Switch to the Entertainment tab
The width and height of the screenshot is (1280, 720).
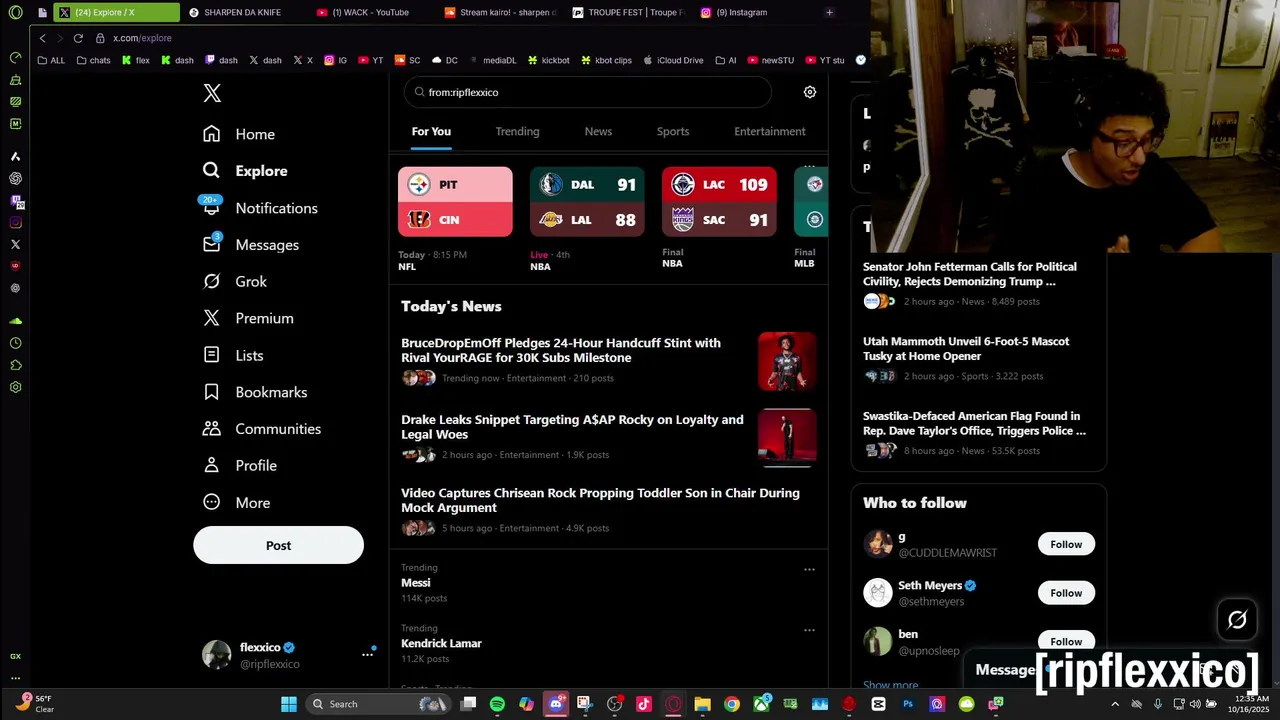770,131
